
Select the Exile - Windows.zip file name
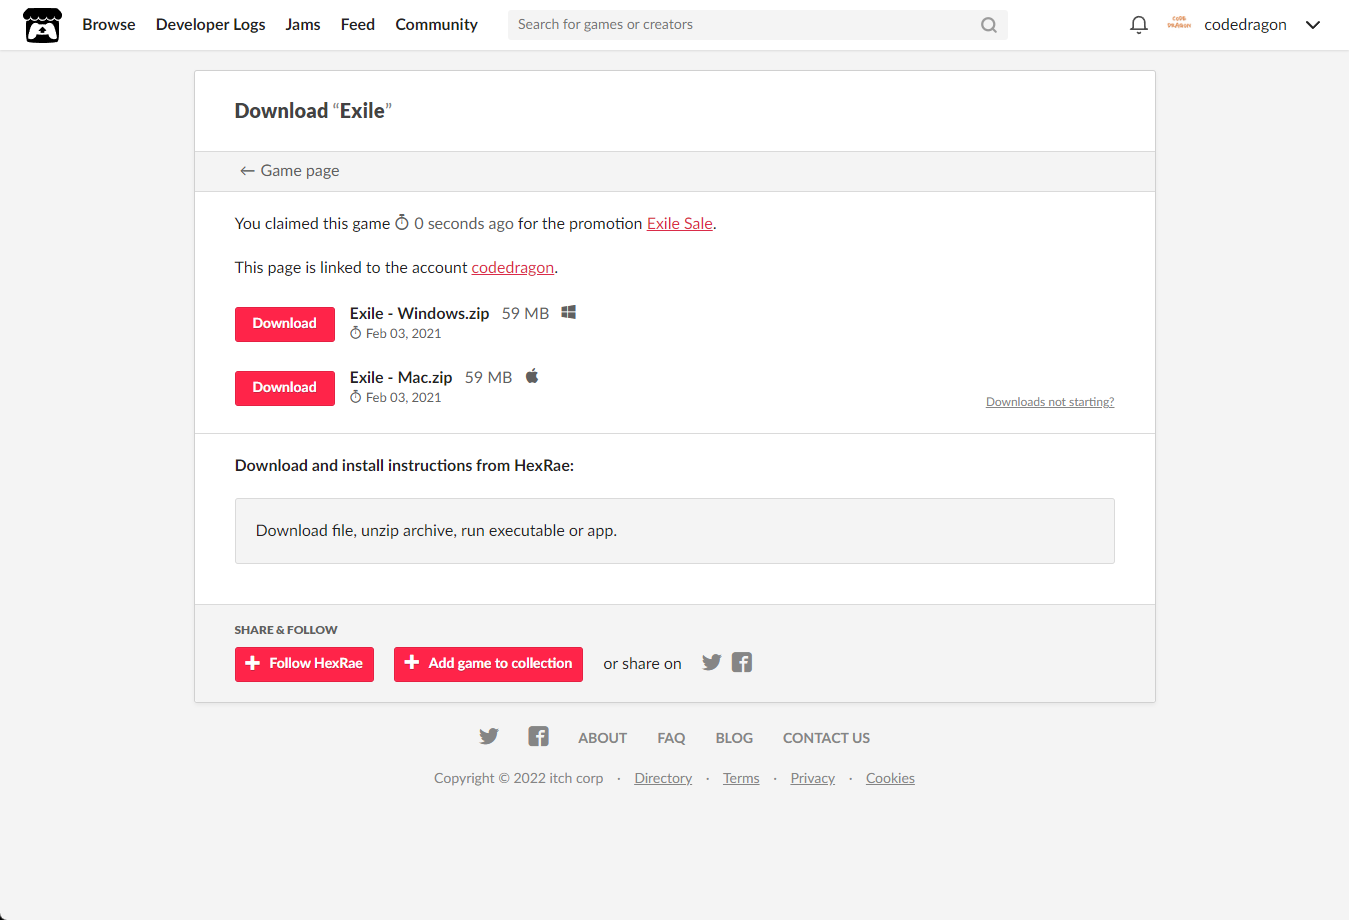420,314
